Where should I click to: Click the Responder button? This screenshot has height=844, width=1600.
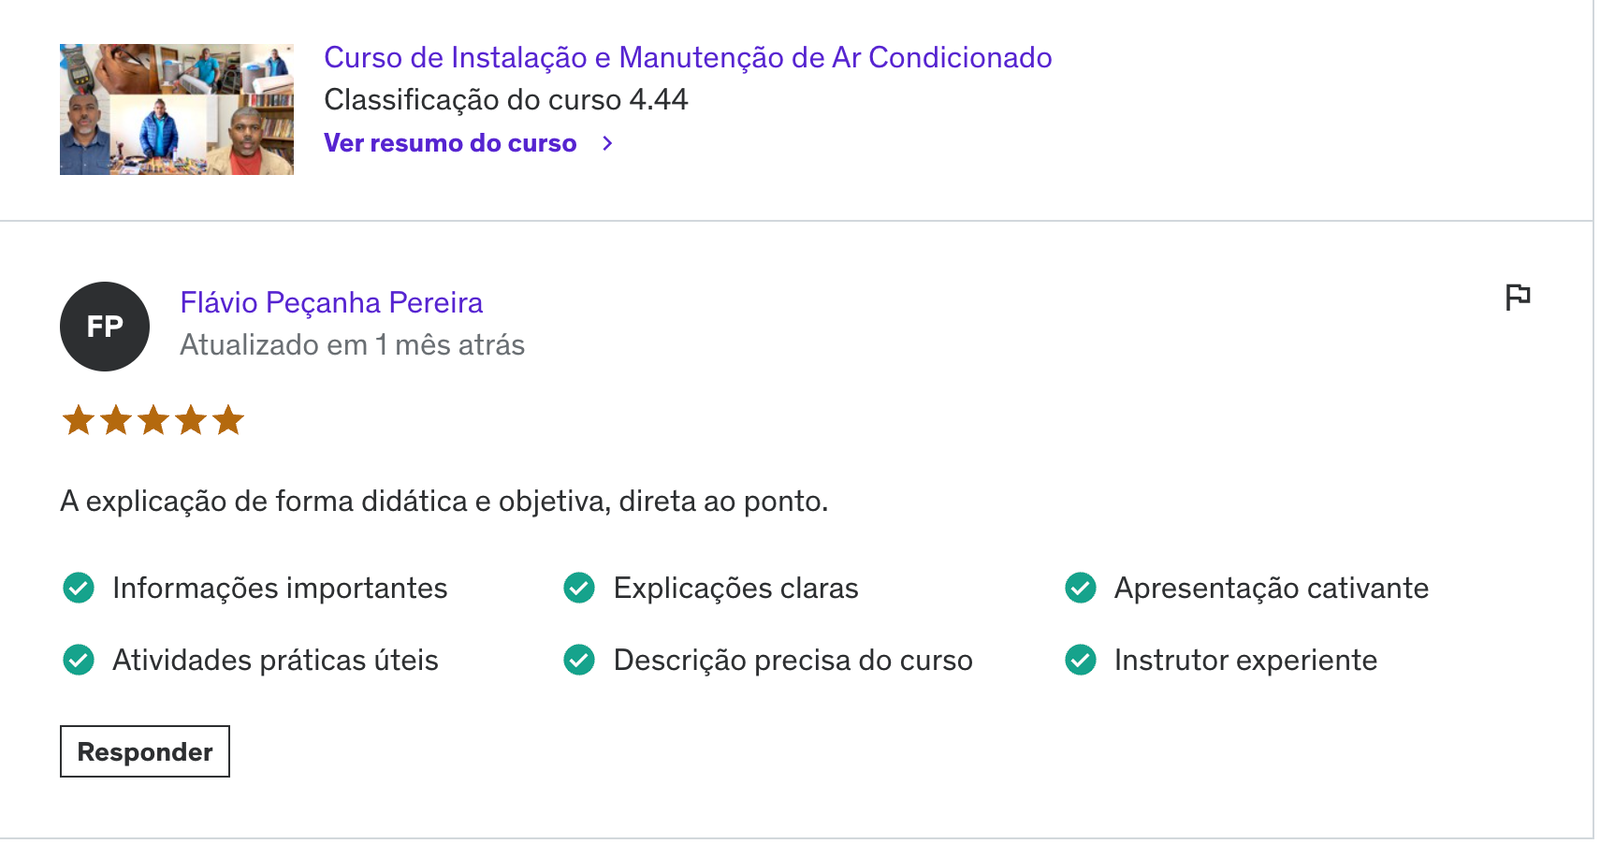145,751
